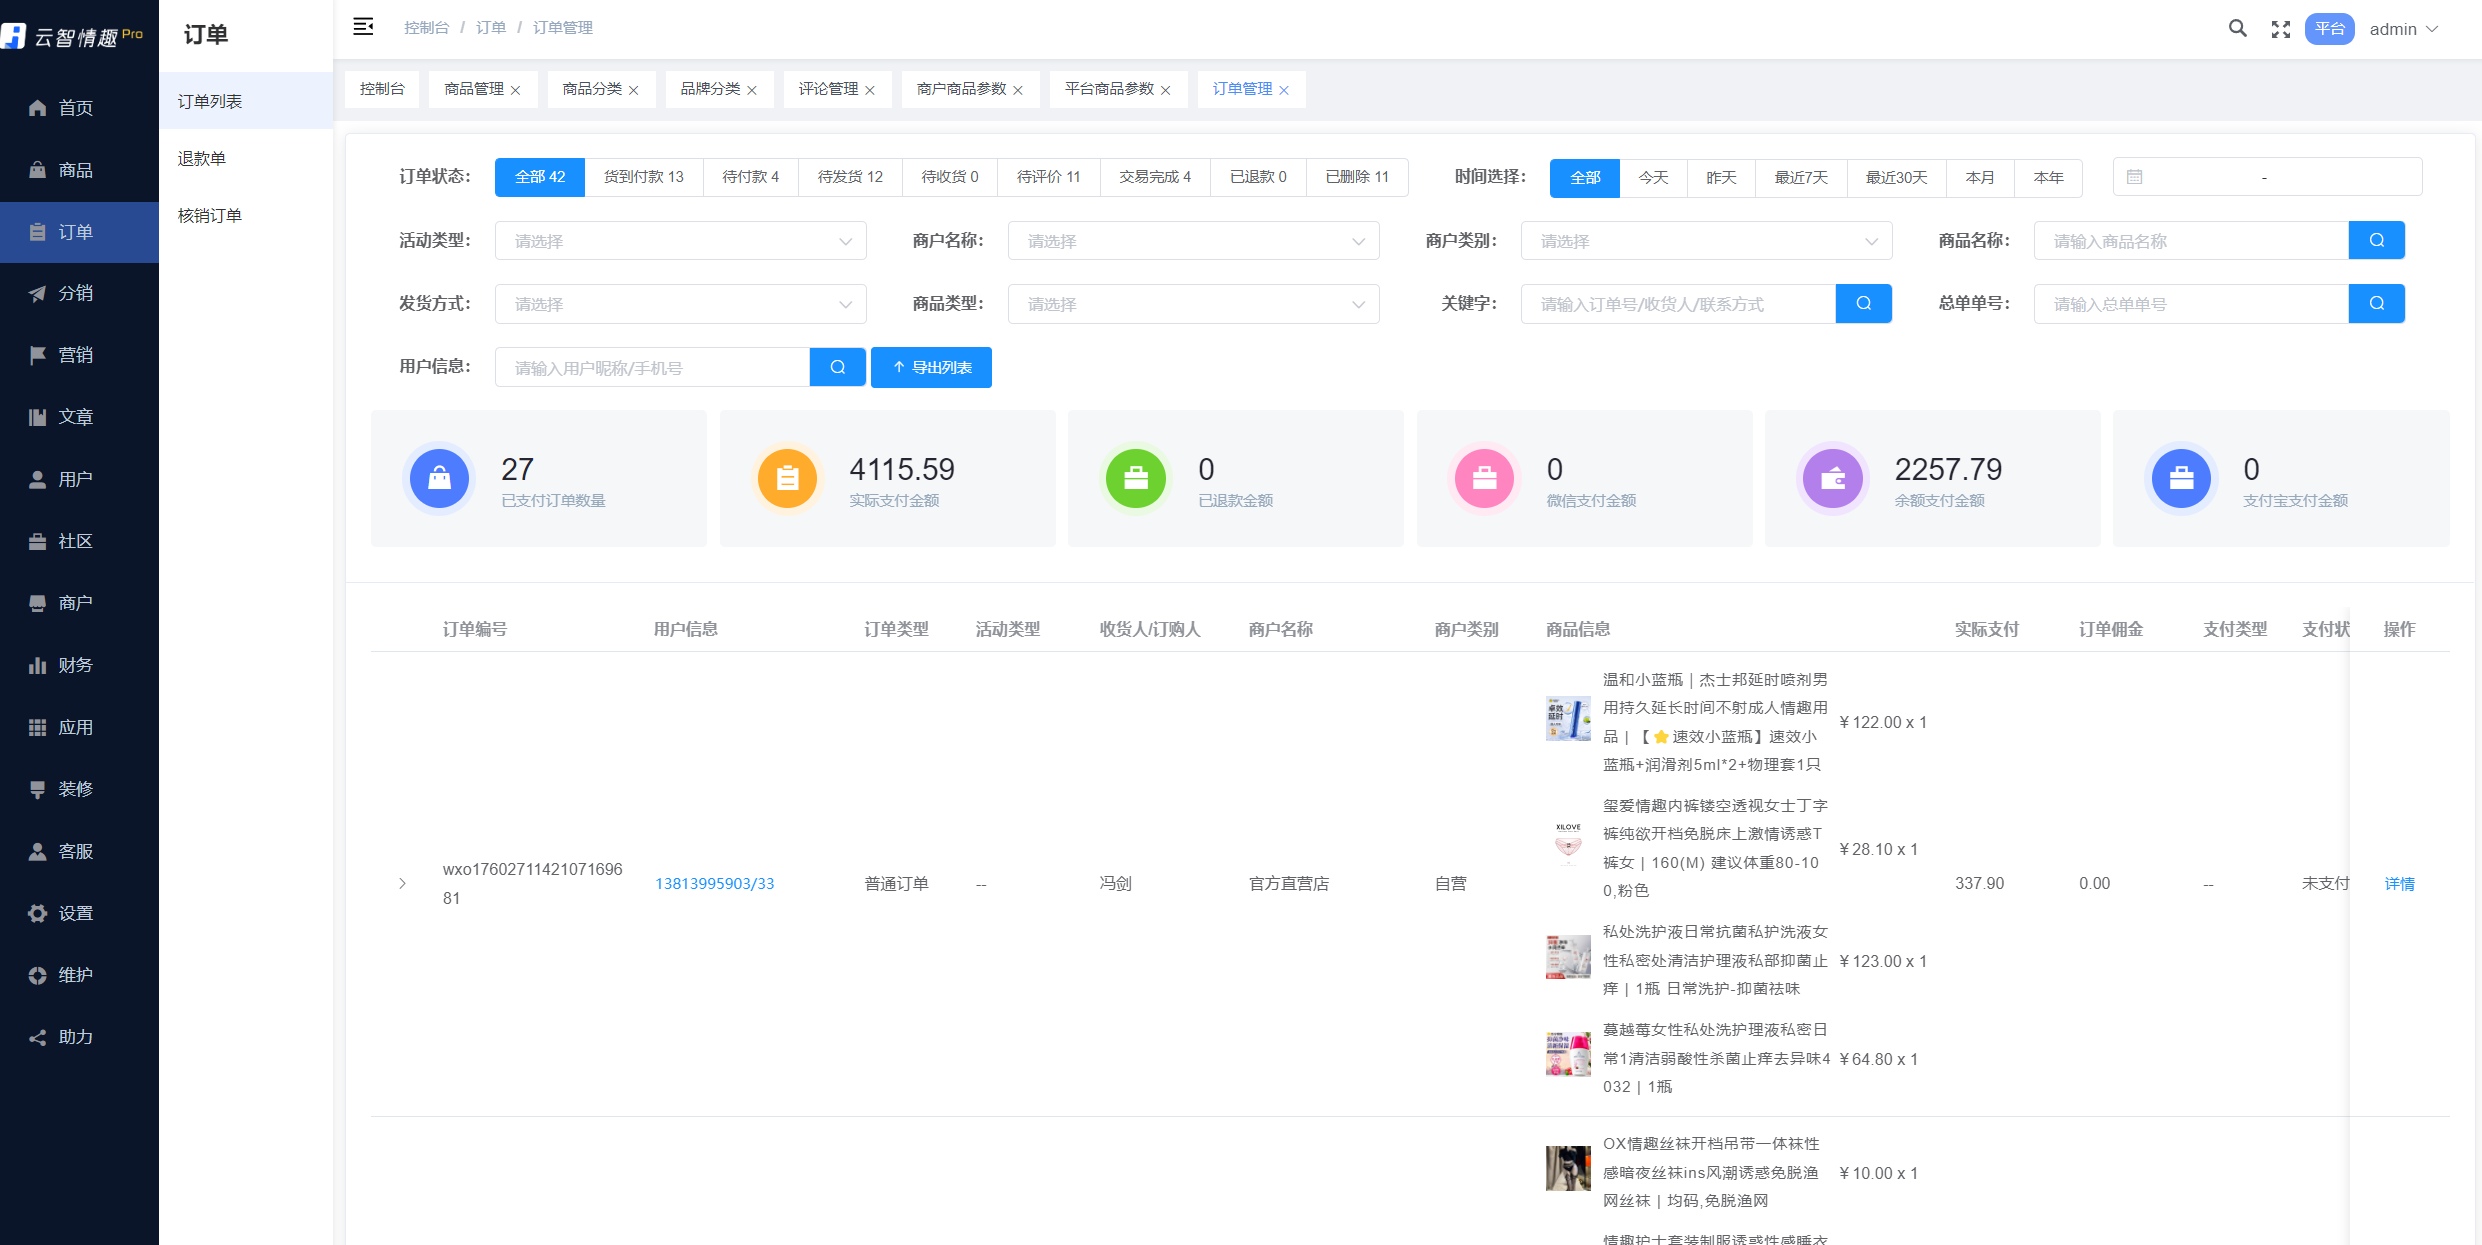Viewport: 2482px width, 1245px height.
Task: Click the 导出列表 export button
Action: [x=931, y=367]
